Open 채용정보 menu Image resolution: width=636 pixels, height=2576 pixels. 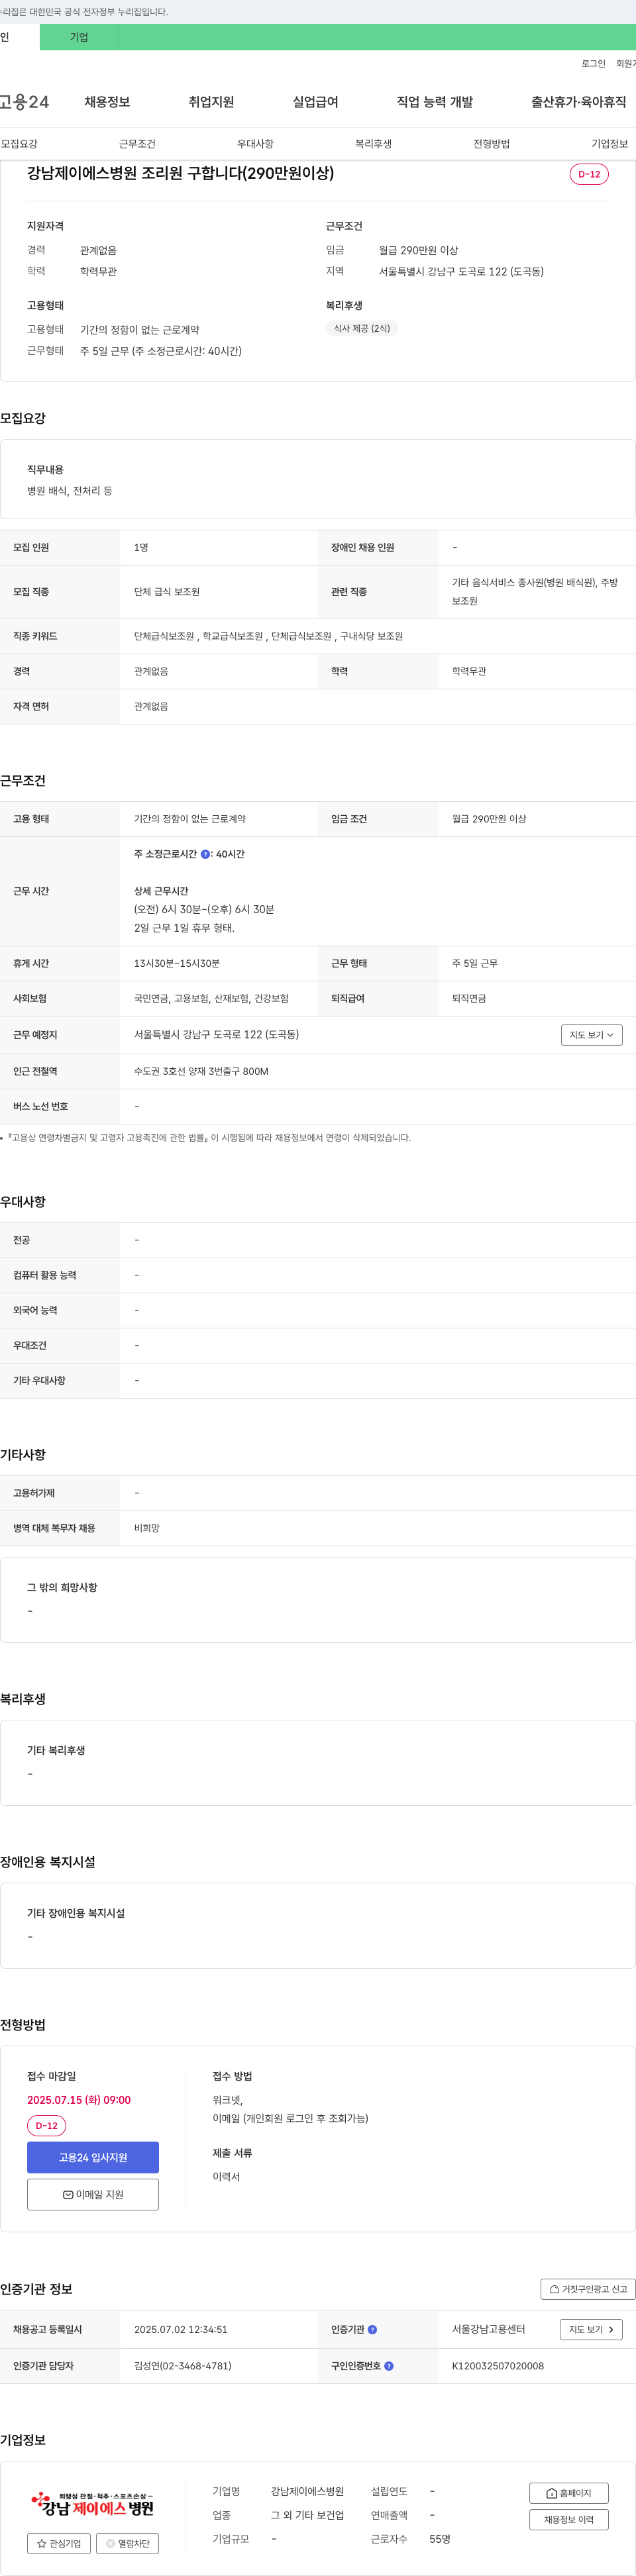click(107, 102)
